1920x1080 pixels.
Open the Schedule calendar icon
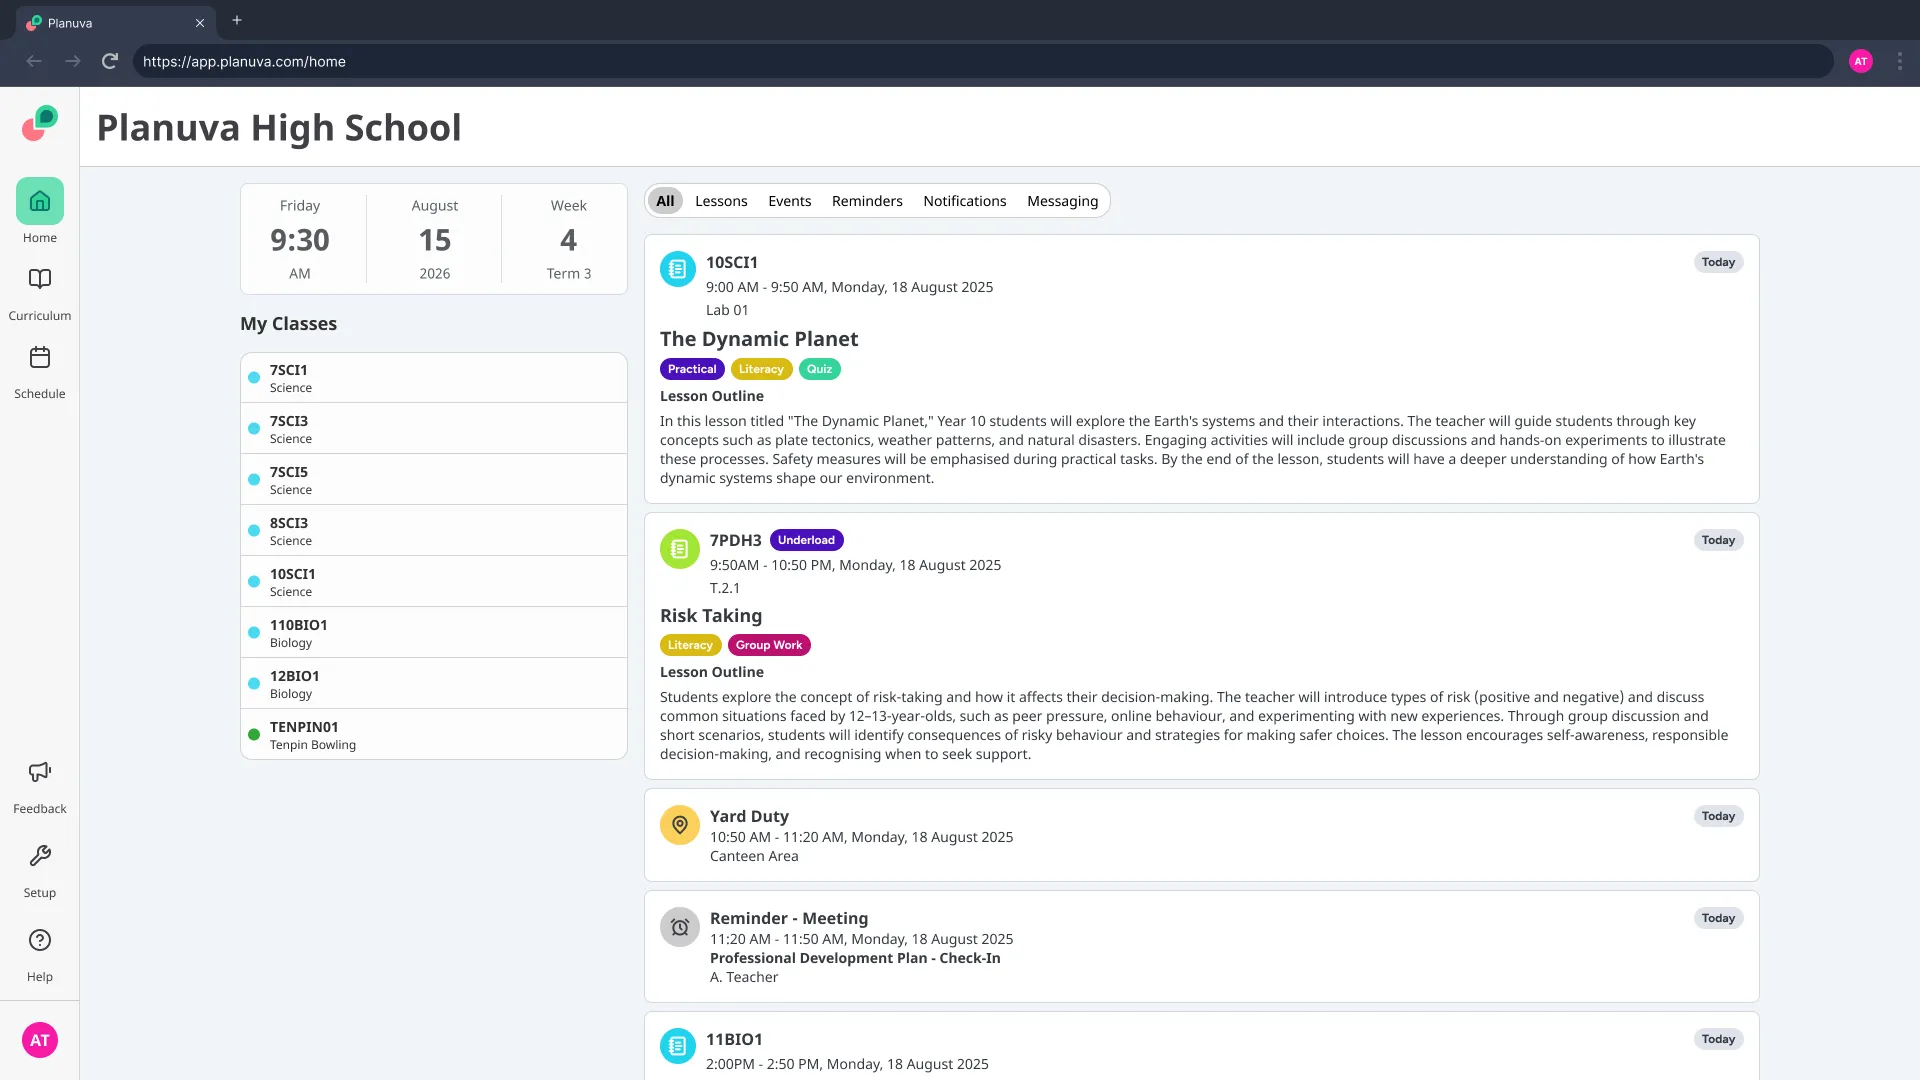pyautogui.click(x=40, y=357)
